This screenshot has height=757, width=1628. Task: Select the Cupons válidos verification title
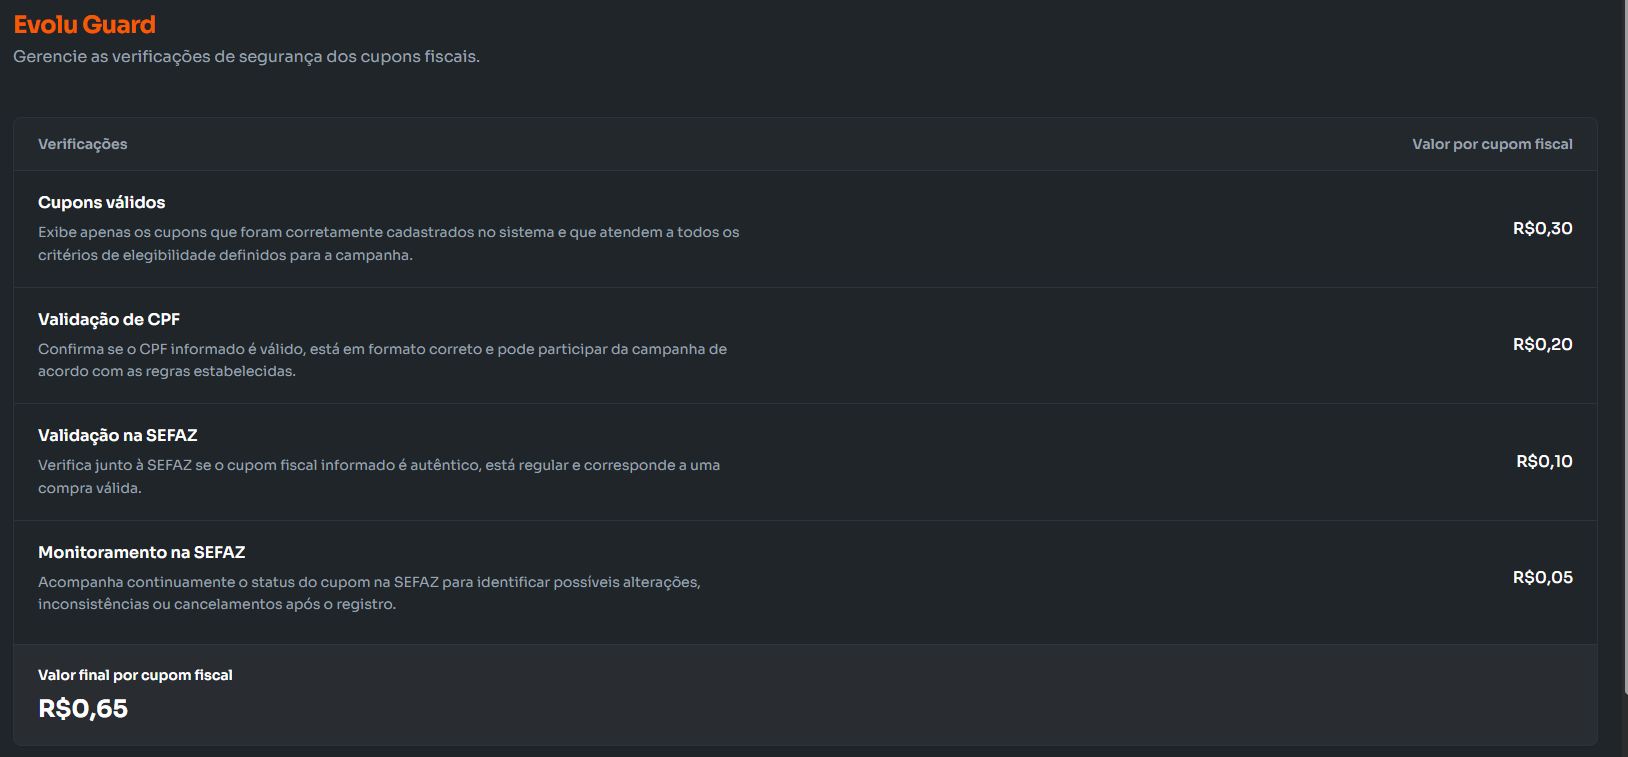point(102,202)
